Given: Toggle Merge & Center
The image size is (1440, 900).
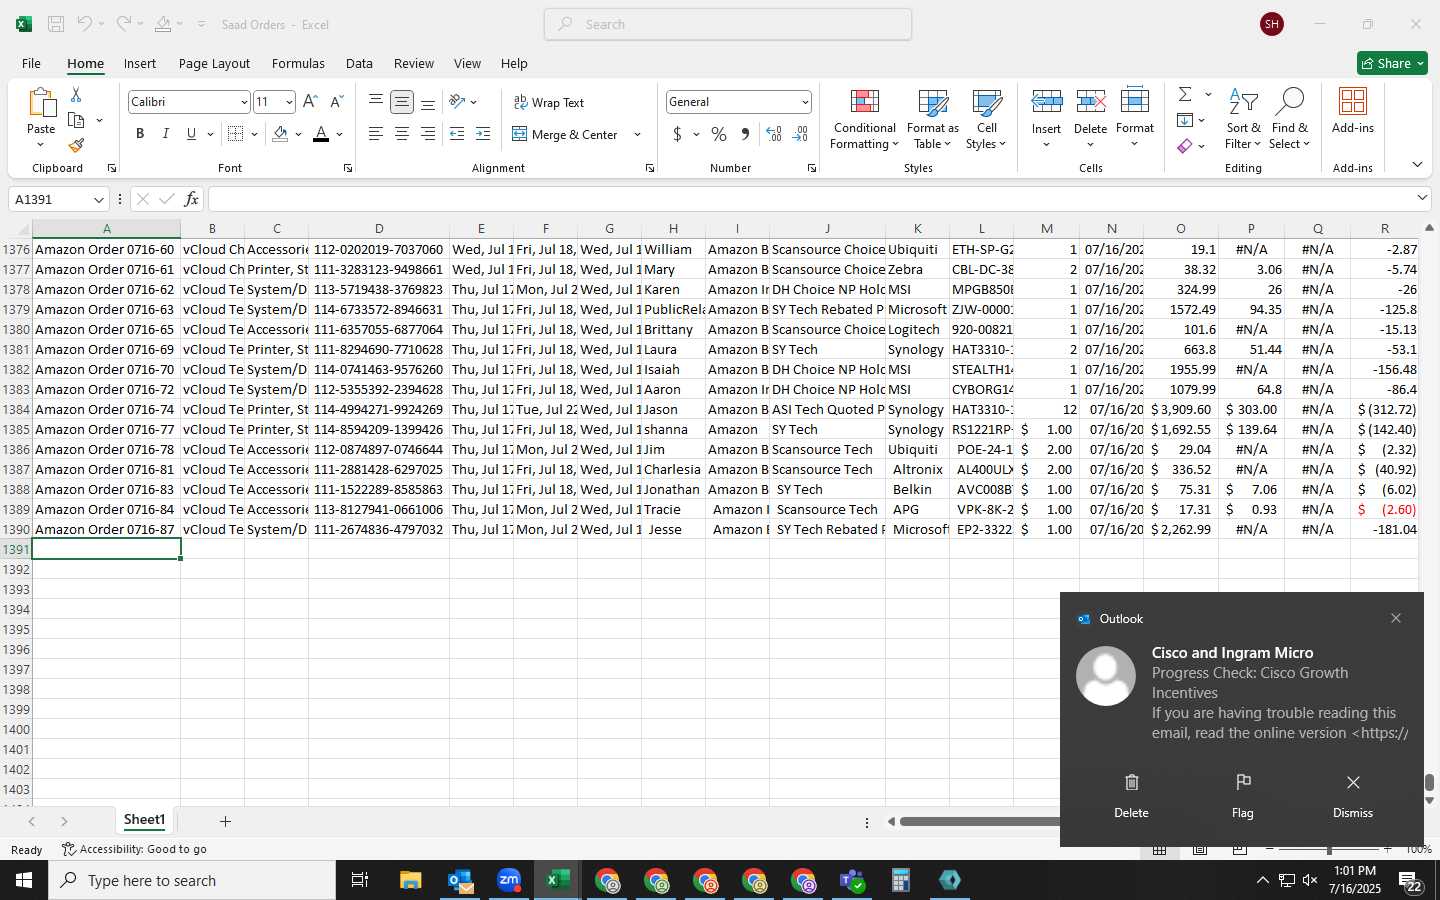Looking at the screenshot, I should [565, 134].
